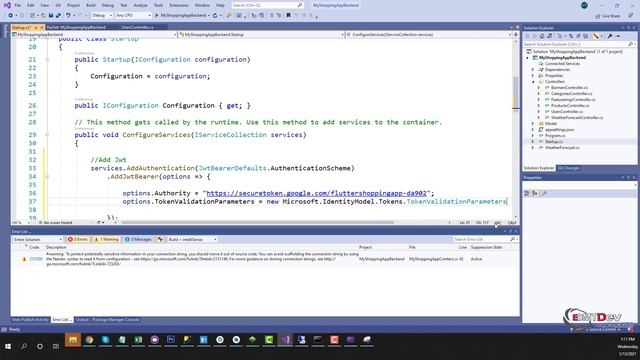The height and width of the screenshot is (360, 640).
Task: Toggle the 0 Errors filter
Action: 78,240
